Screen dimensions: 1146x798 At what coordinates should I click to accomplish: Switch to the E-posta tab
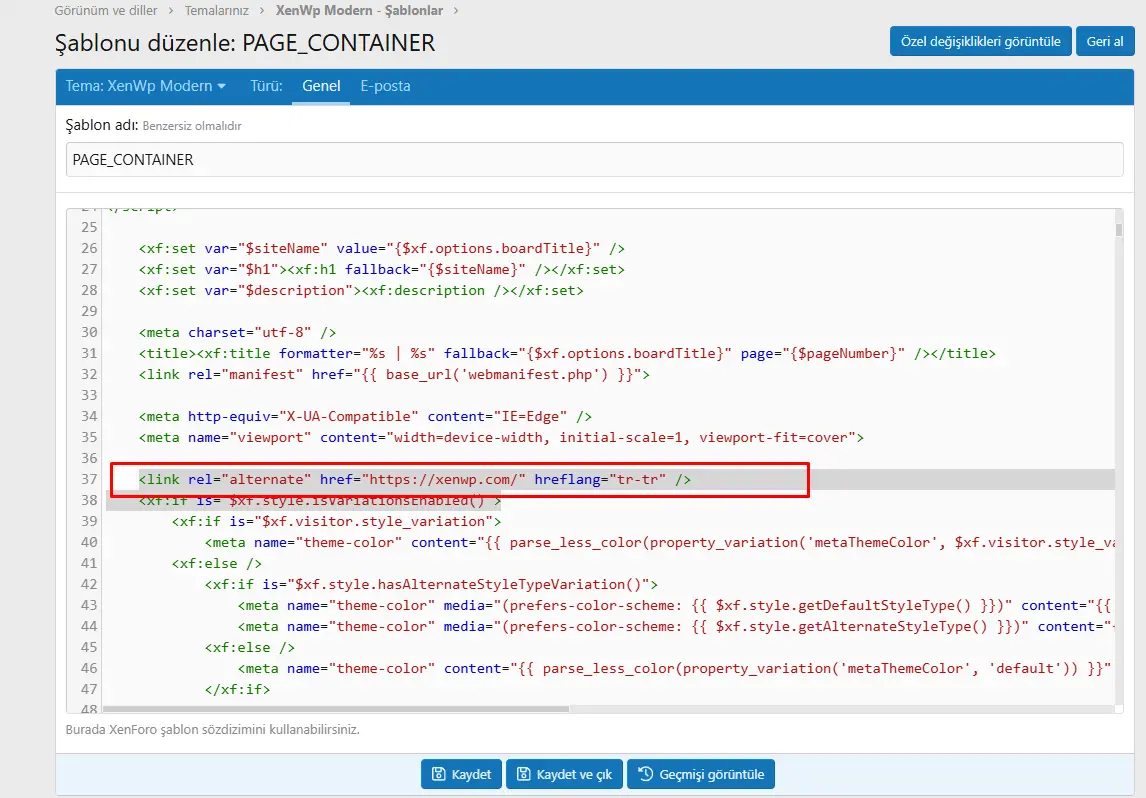click(385, 86)
